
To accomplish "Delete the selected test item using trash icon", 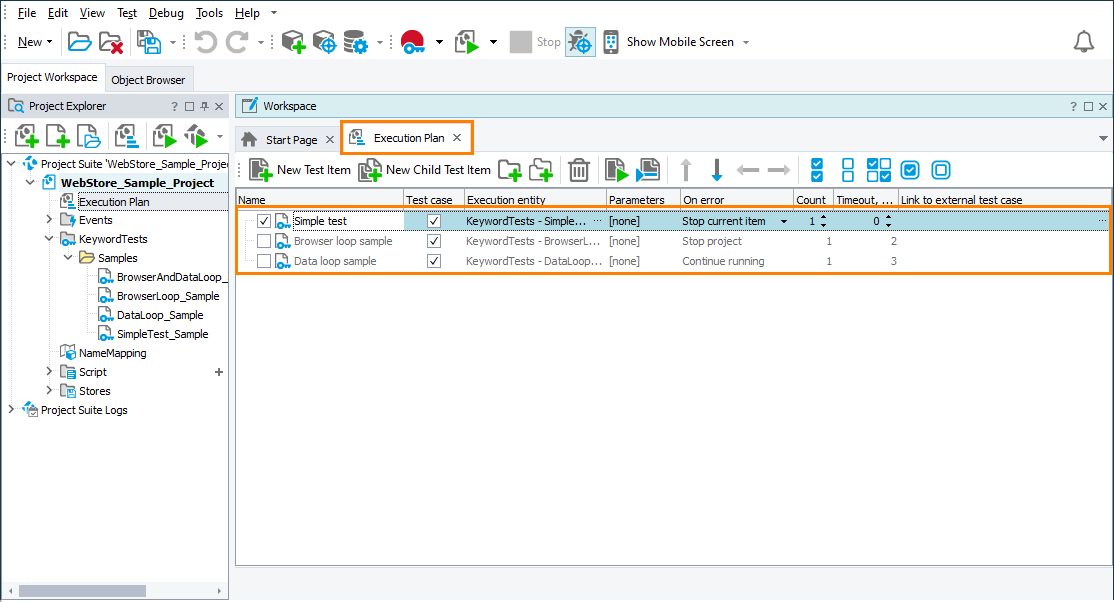I will click(x=578, y=170).
